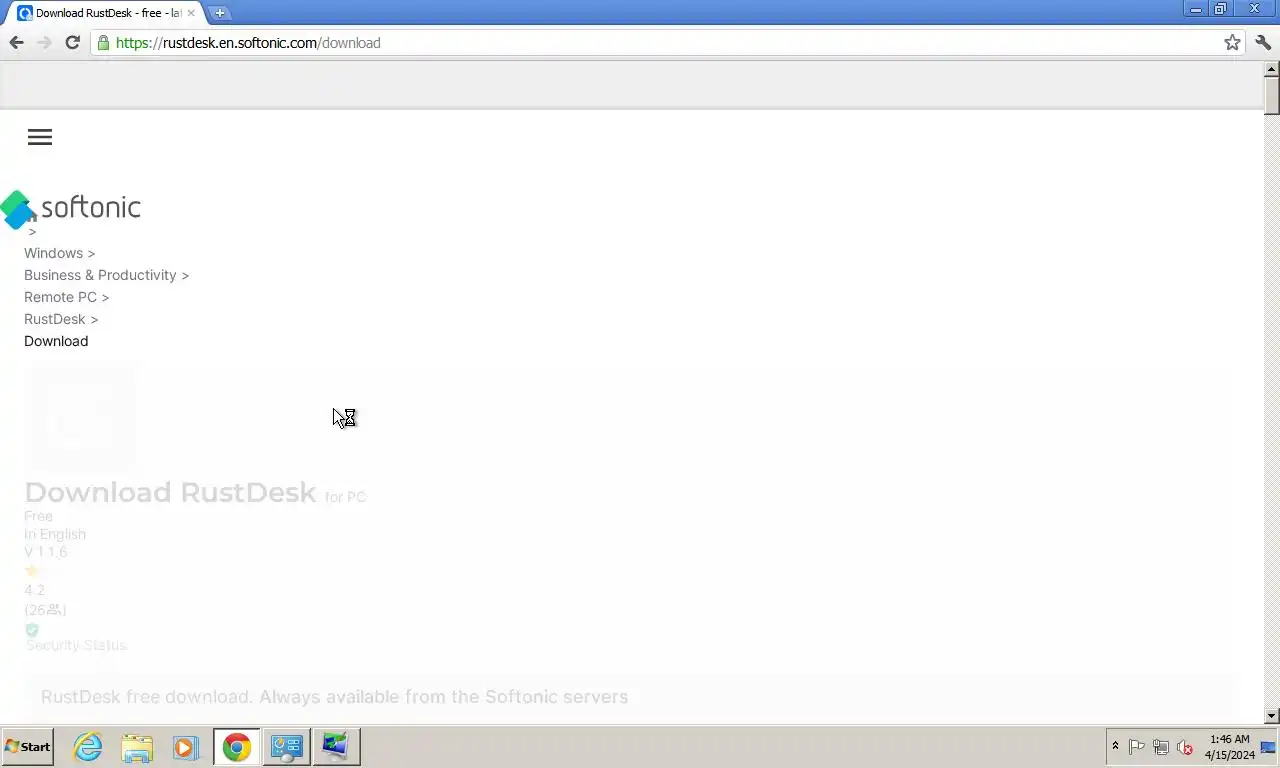Bookmark this page with the star icon

[1232, 42]
